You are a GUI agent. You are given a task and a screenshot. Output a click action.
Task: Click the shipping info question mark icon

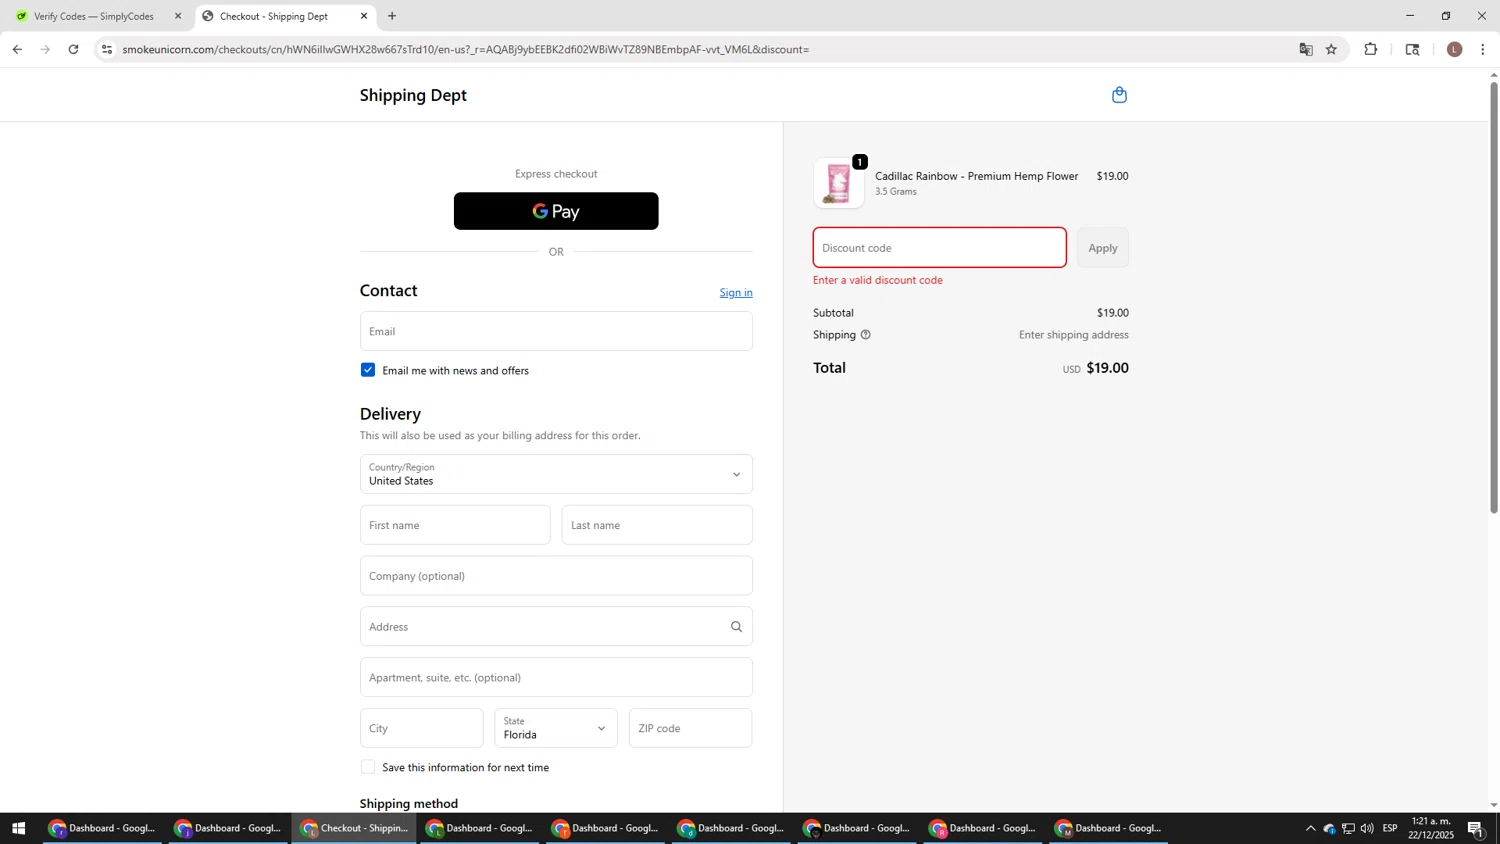866,335
